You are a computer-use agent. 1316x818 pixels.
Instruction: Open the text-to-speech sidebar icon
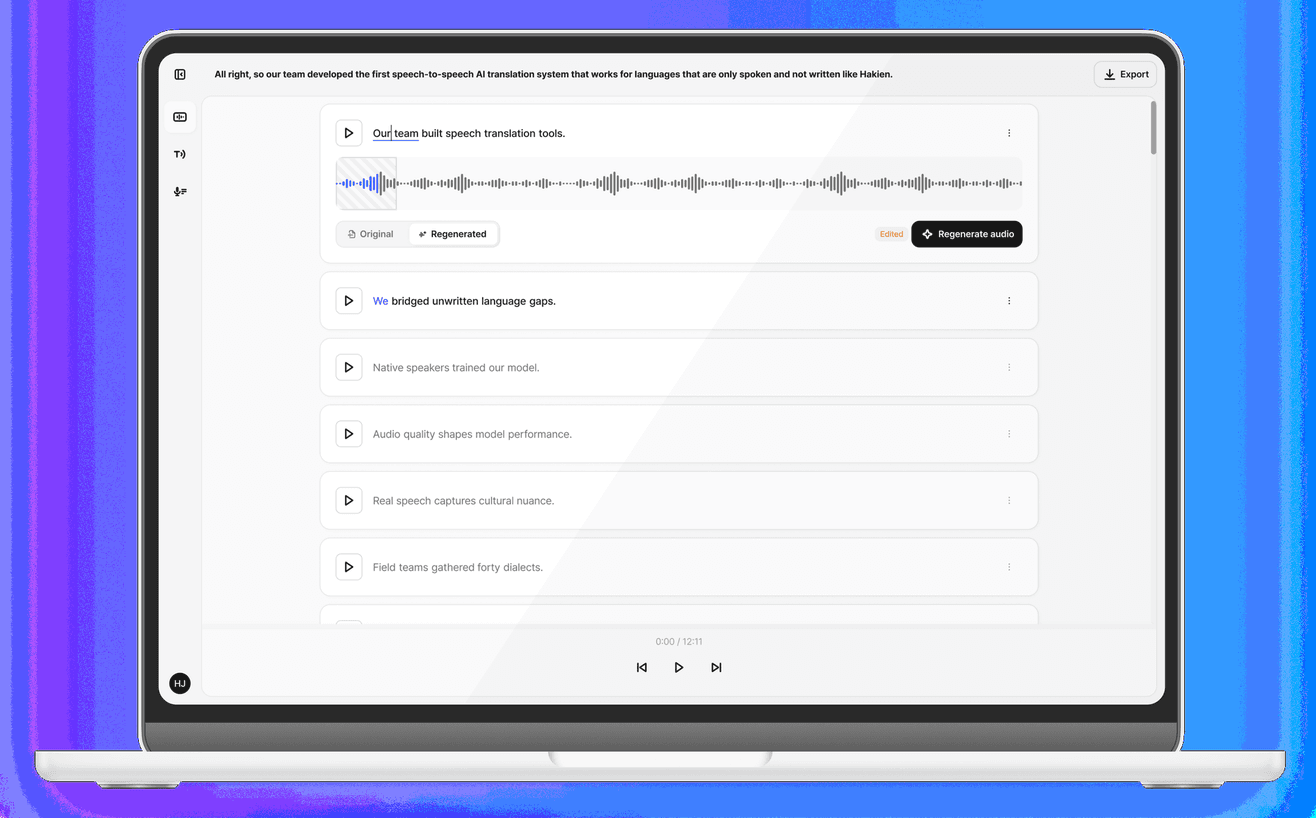[x=180, y=154]
